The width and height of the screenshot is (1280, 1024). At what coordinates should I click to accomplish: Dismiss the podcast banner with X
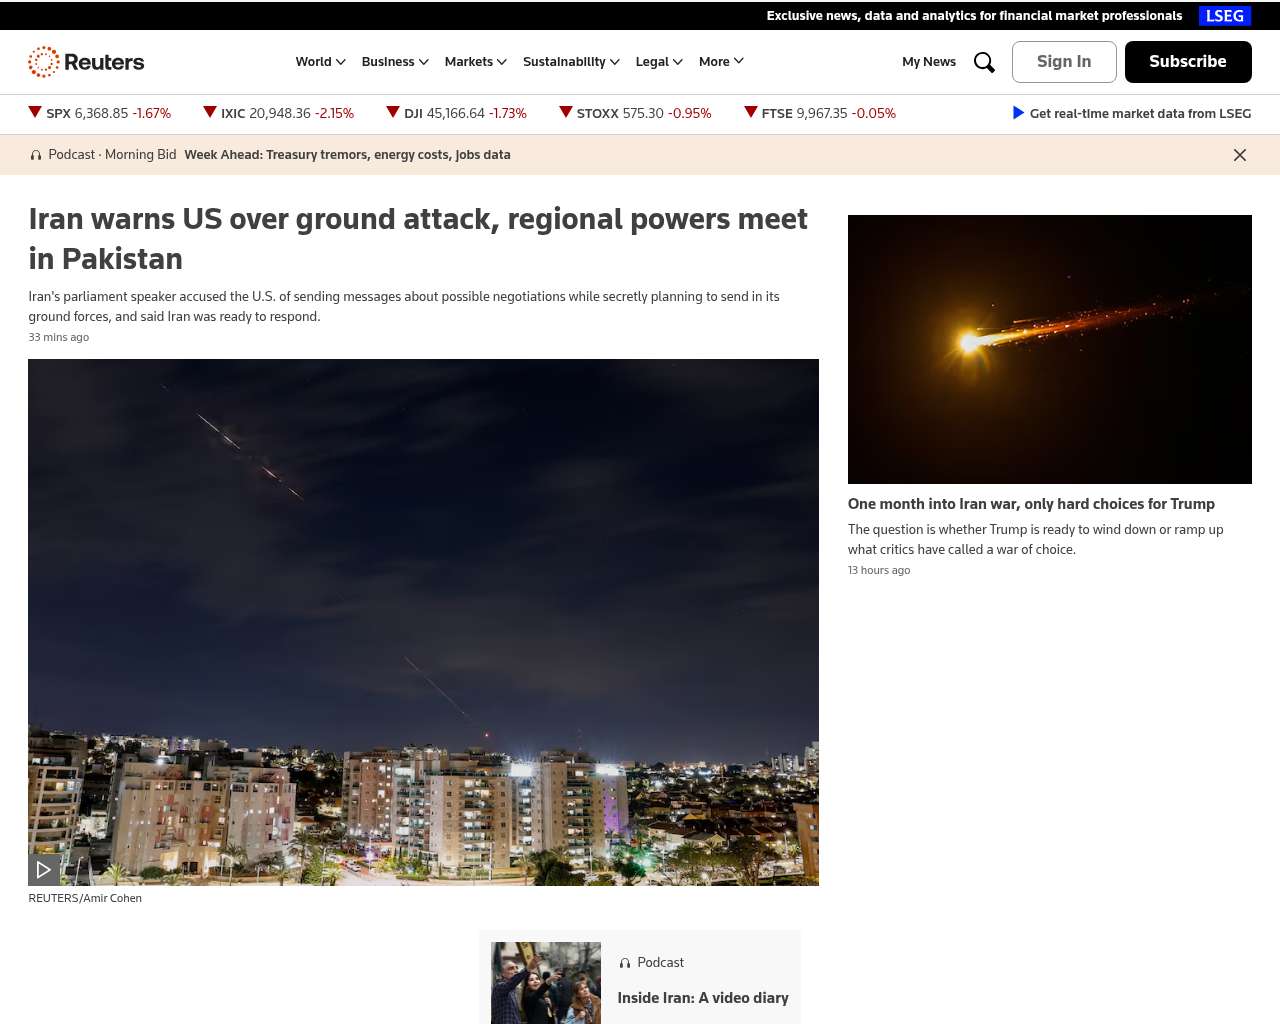1240,155
